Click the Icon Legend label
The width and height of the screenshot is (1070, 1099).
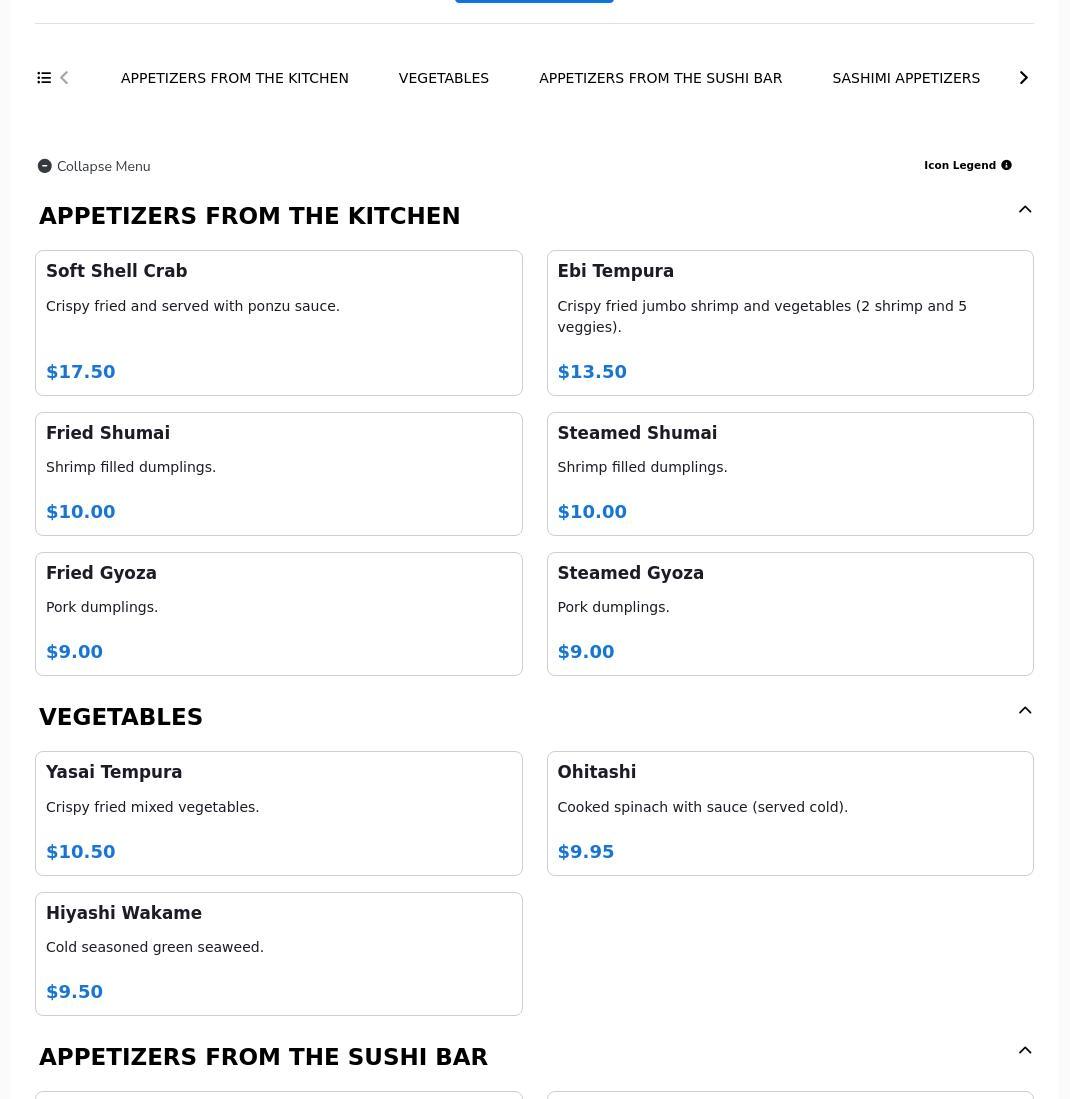click(x=959, y=166)
